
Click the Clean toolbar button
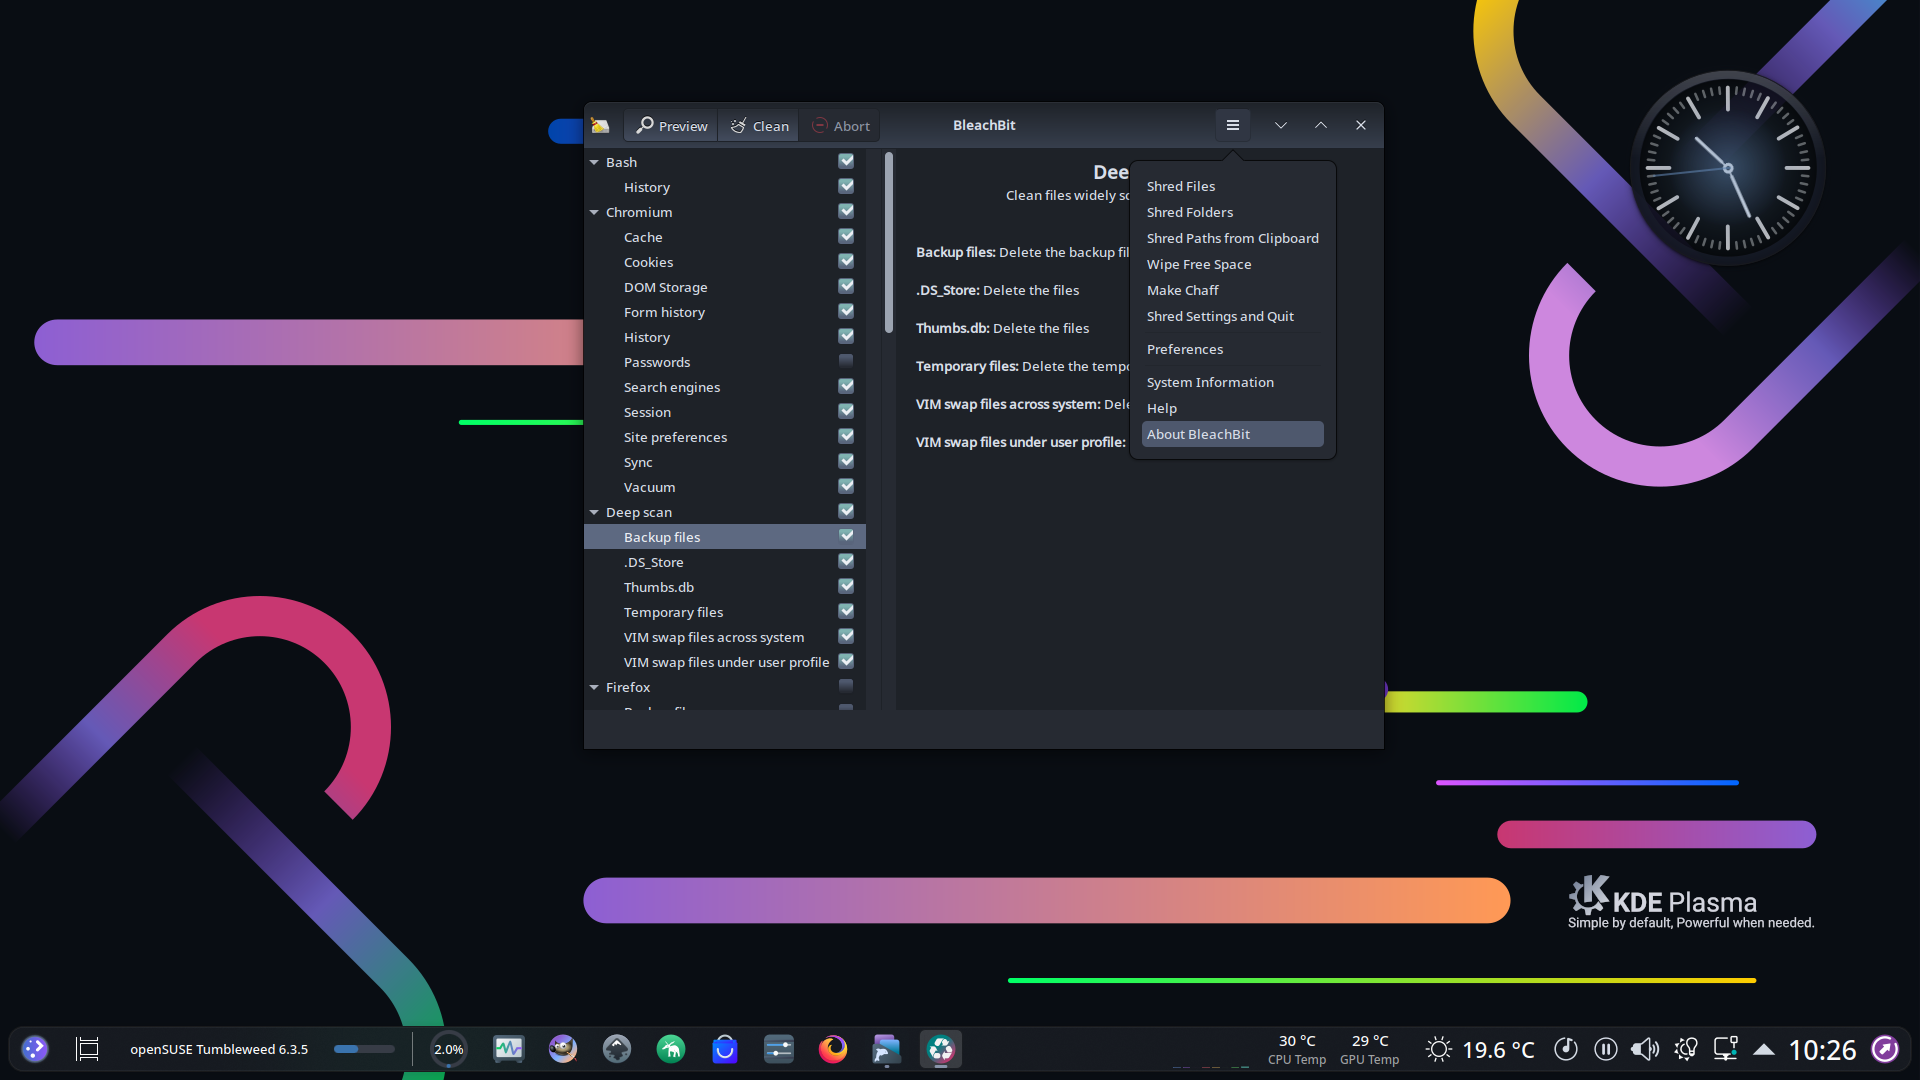(759, 125)
